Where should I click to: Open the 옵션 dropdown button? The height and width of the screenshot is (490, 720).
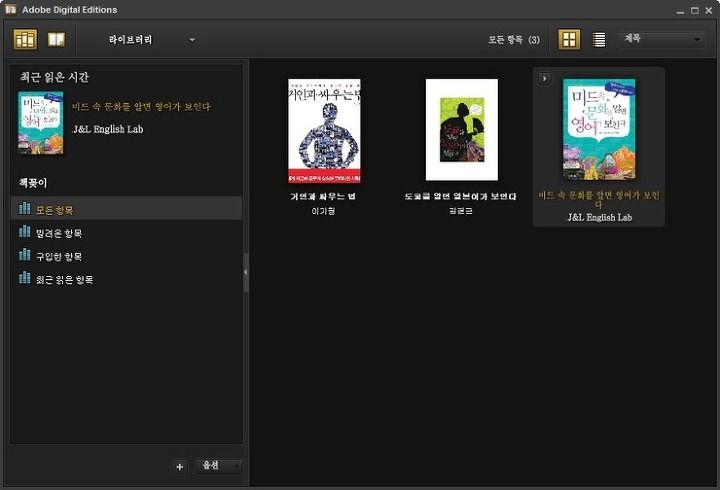pyautogui.click(x=218, y=466)
